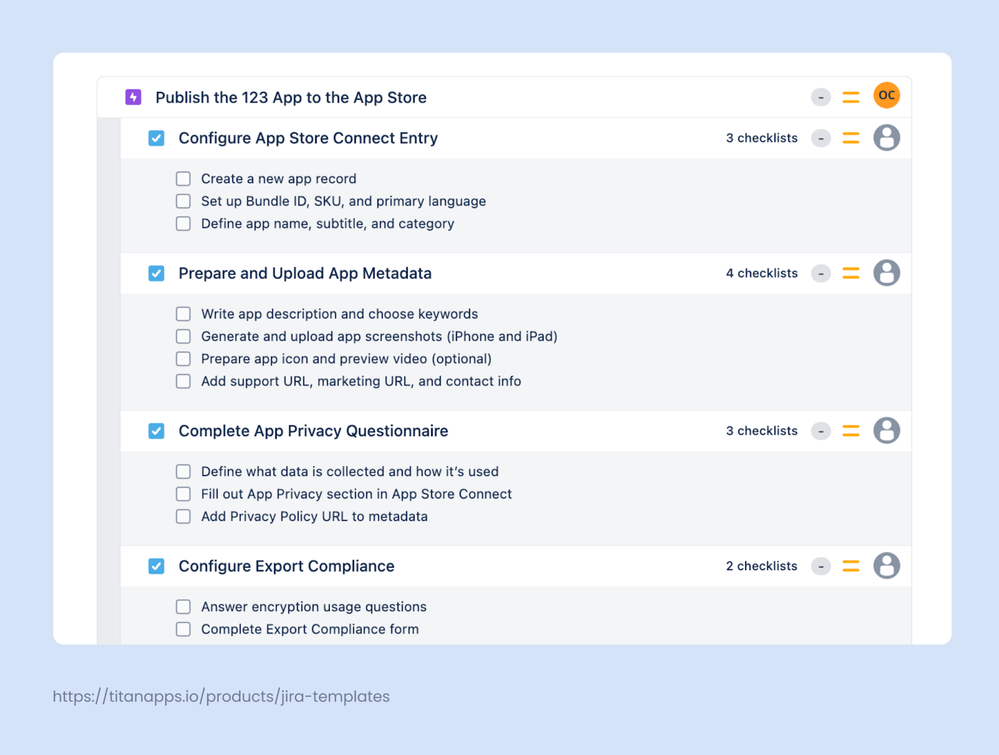Screen dimensions: 999x755
Task: Click the assignee avatar for Configure Export Compliance
Action: coord(887,566)
